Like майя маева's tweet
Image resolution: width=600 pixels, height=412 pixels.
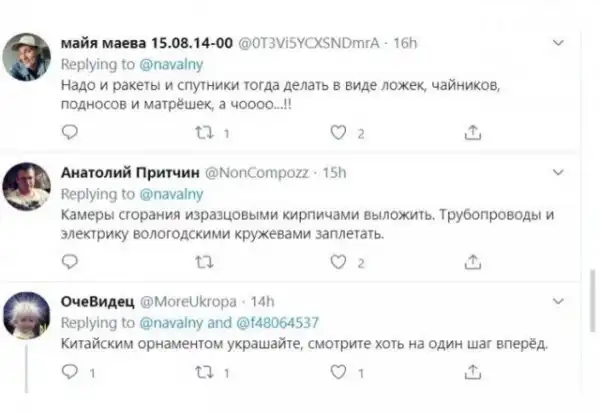click(x=339, y=132)
